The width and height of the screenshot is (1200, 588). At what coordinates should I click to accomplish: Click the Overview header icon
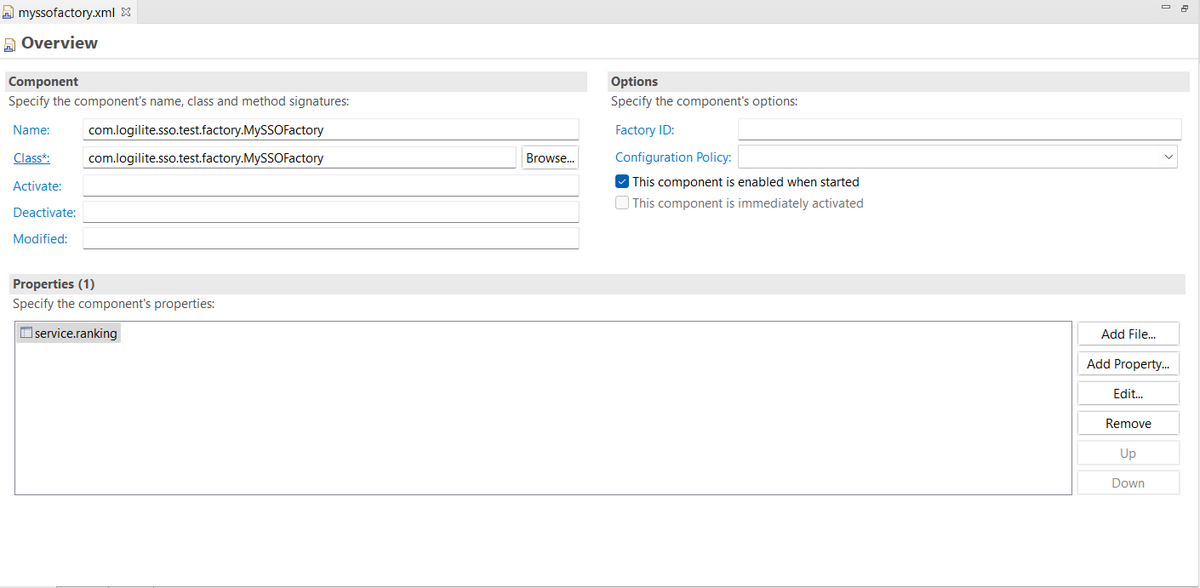click(x=10, y=43)
